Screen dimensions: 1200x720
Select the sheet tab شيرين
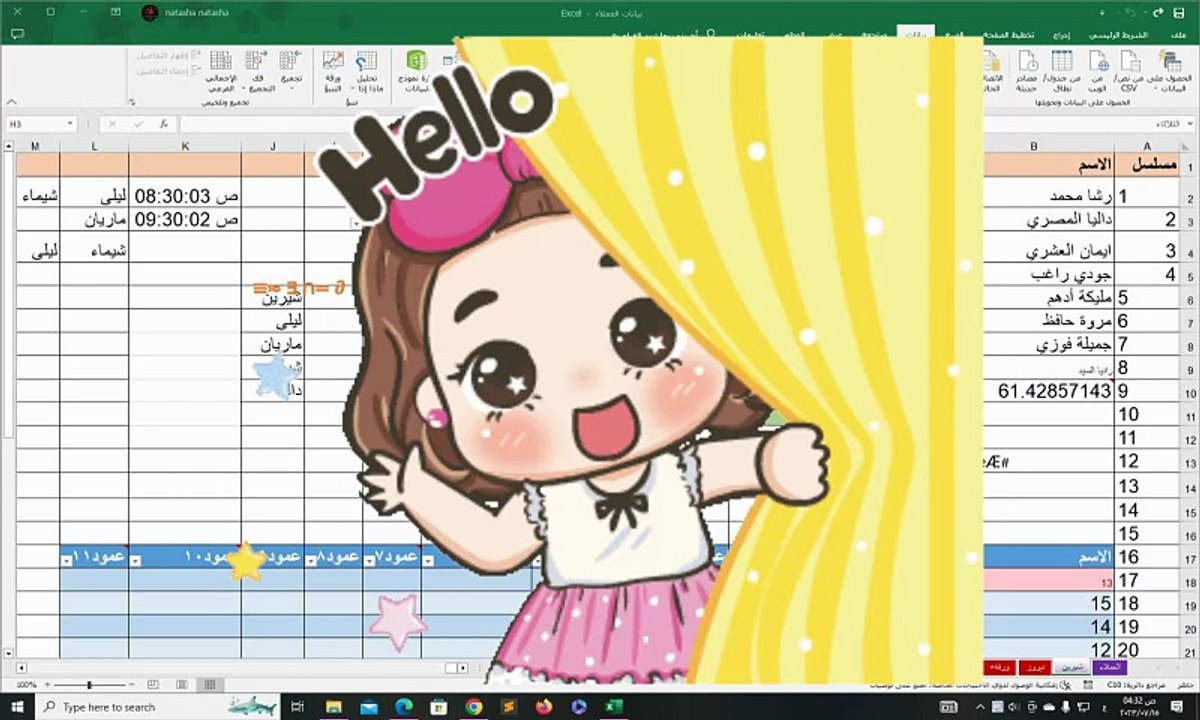pos(1072,666)
